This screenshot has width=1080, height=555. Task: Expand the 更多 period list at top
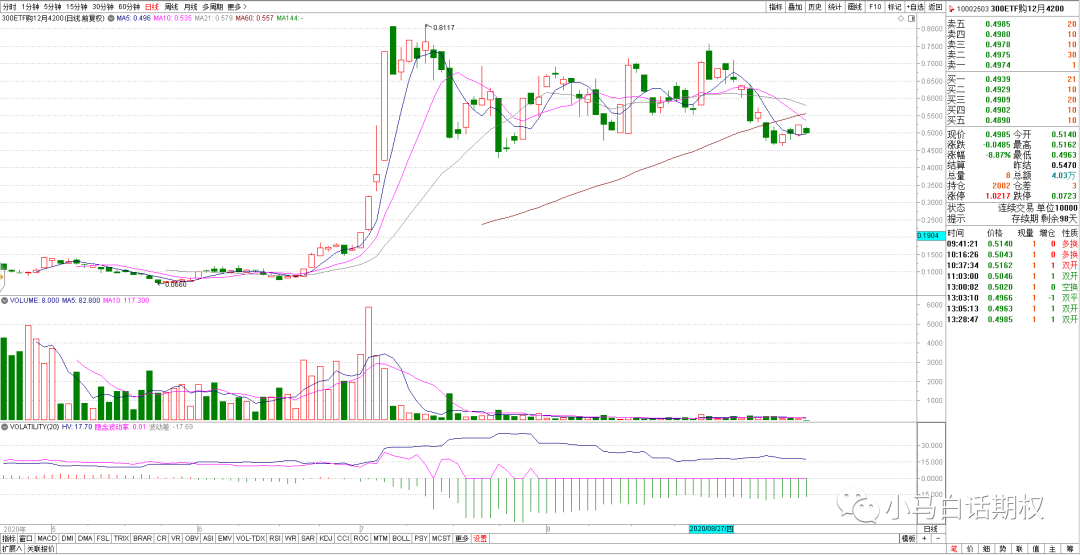click(237, 7)
